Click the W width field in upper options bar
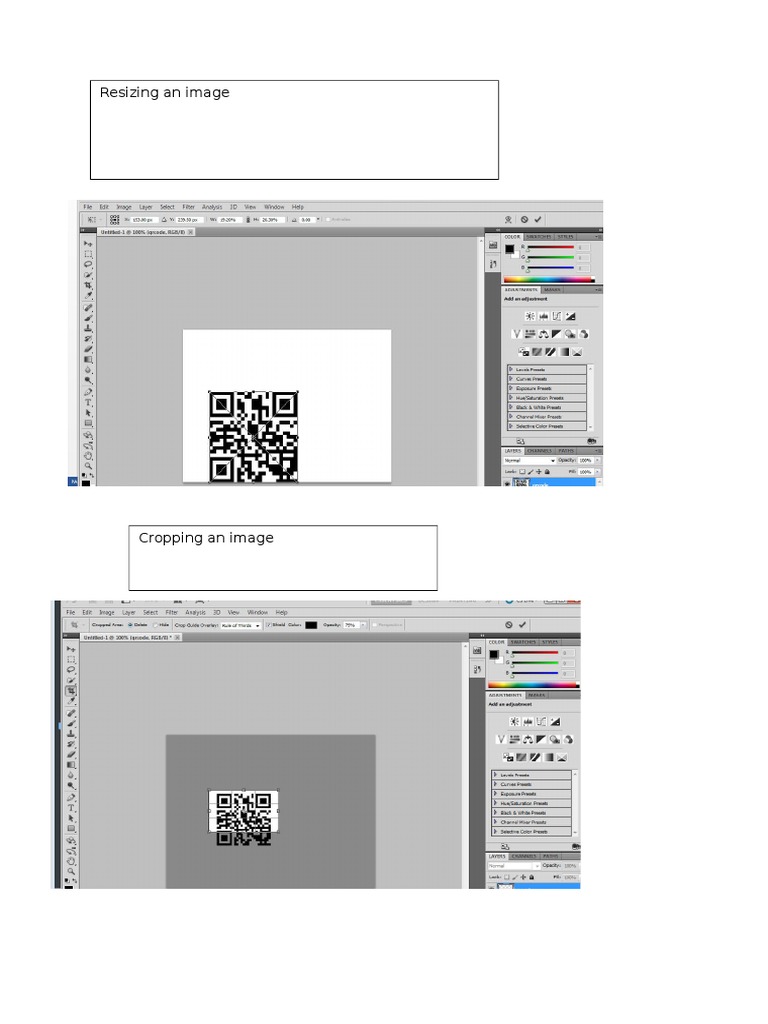Image resolution: width=768 pixels, height=1024 pixels. point(230,219)
